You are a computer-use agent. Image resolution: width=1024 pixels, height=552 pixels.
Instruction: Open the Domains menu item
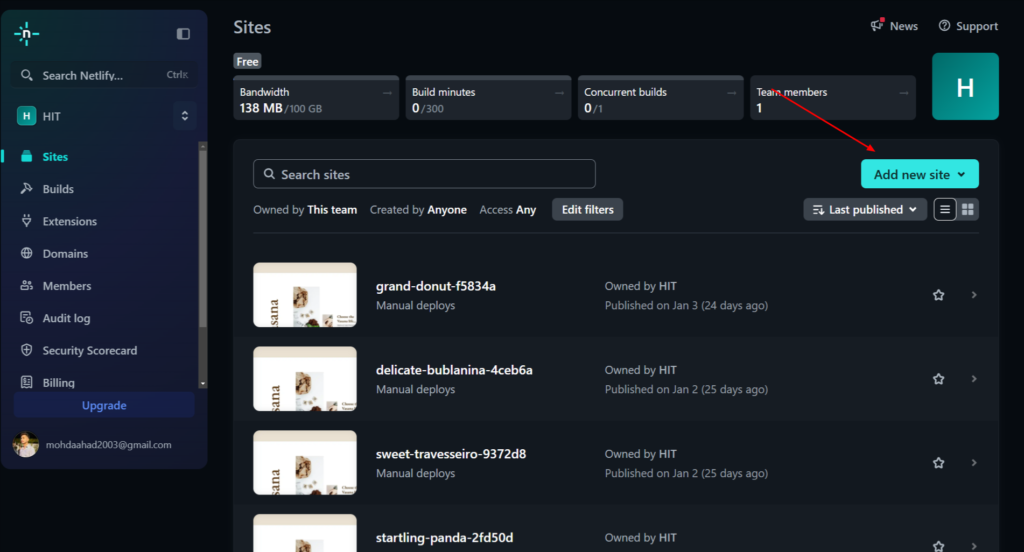click(x=65, y=253)
